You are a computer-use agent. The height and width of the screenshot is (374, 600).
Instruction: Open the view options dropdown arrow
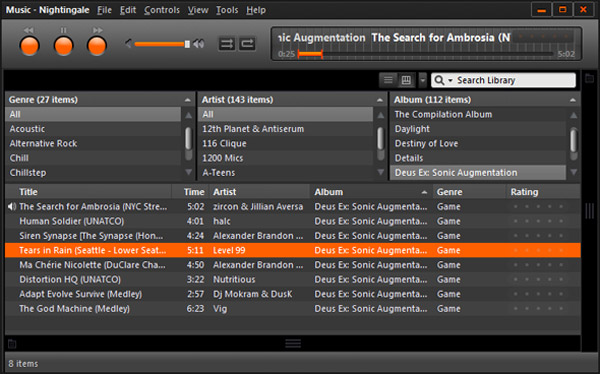tap(422, 80)
